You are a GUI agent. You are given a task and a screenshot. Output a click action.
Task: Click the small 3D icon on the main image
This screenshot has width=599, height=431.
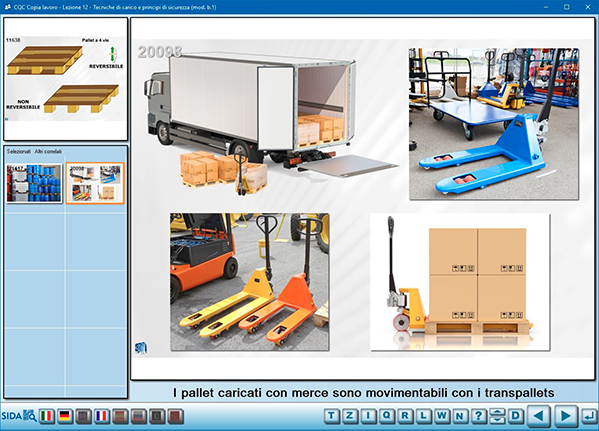[x=141, y=348]
